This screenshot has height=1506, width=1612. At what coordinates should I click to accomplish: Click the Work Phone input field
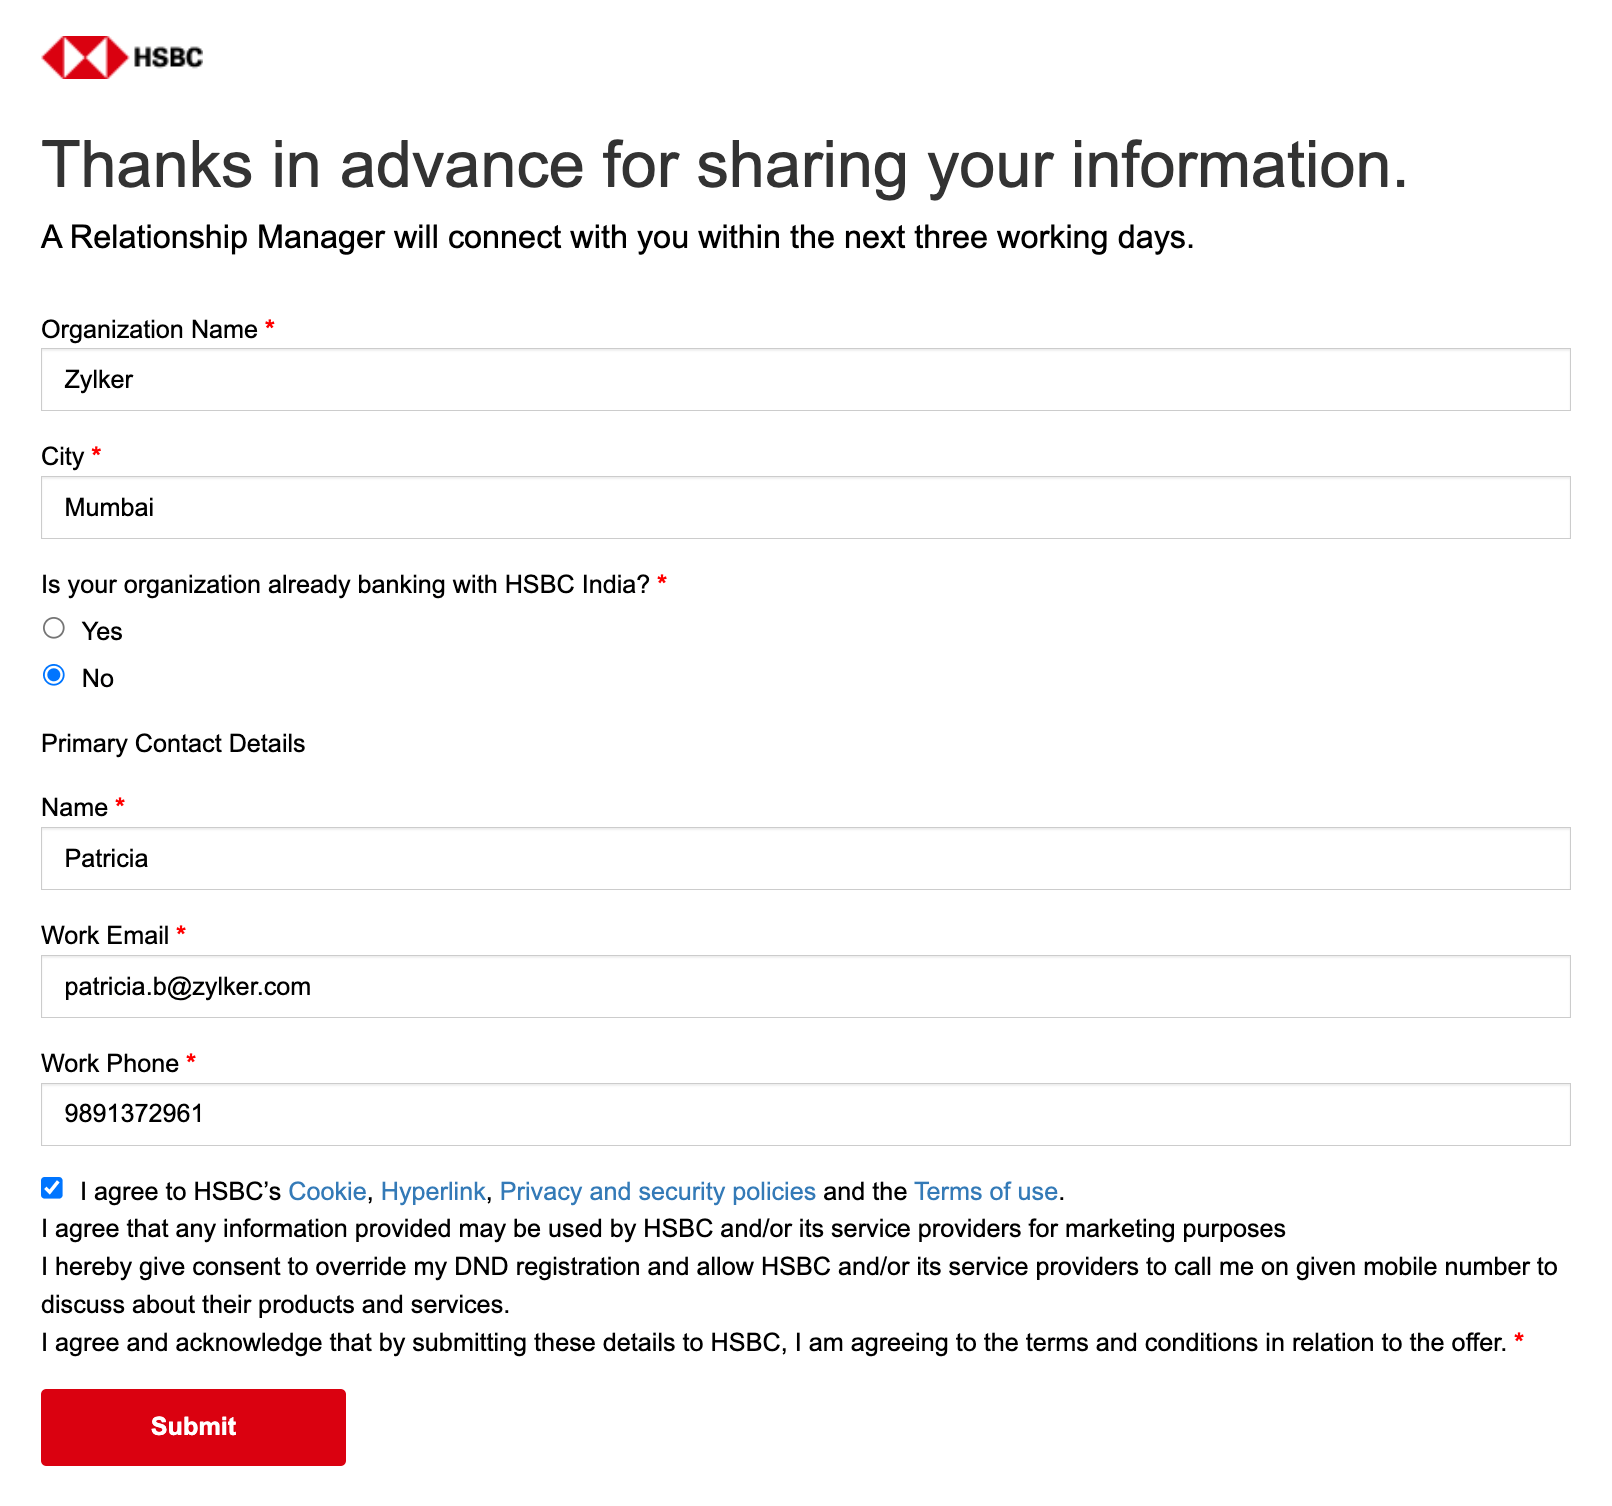tap(800, 1113)
